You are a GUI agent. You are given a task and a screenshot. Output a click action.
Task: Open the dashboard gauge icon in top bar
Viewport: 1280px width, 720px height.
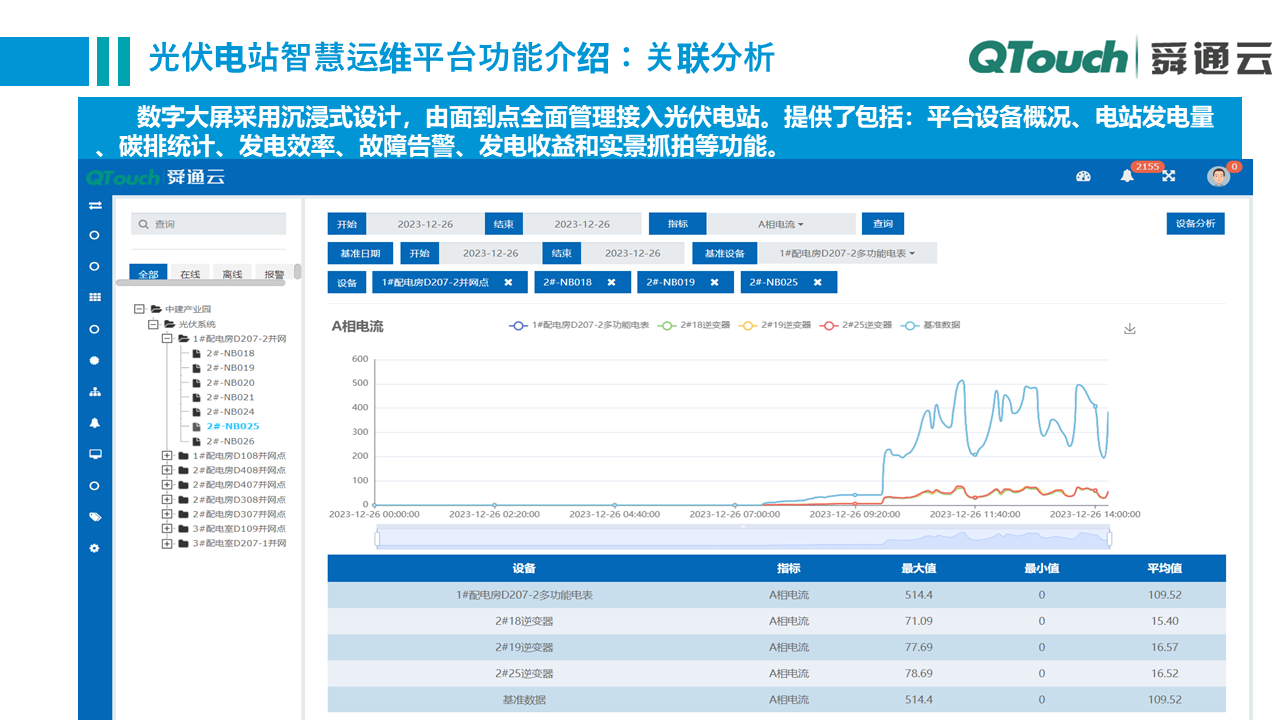pos(1083,175)
